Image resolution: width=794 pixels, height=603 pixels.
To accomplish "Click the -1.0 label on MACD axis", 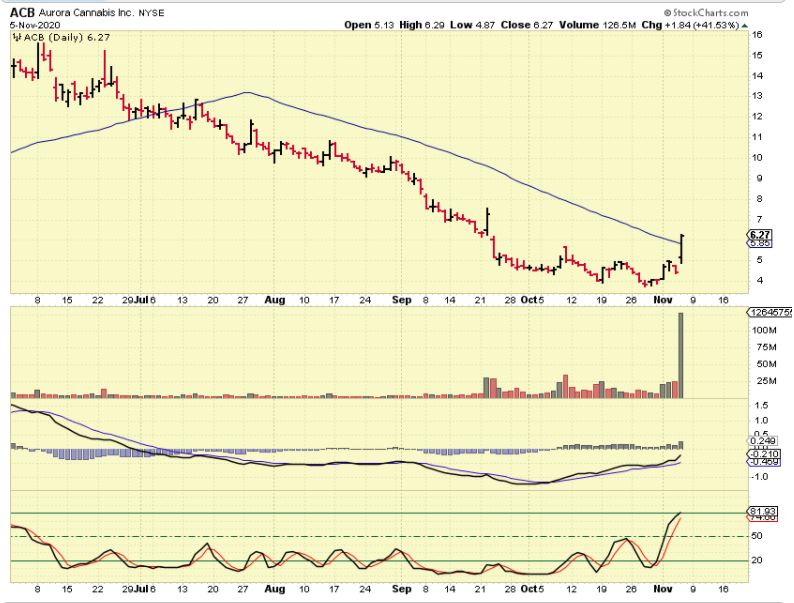I will pos(760,477).
